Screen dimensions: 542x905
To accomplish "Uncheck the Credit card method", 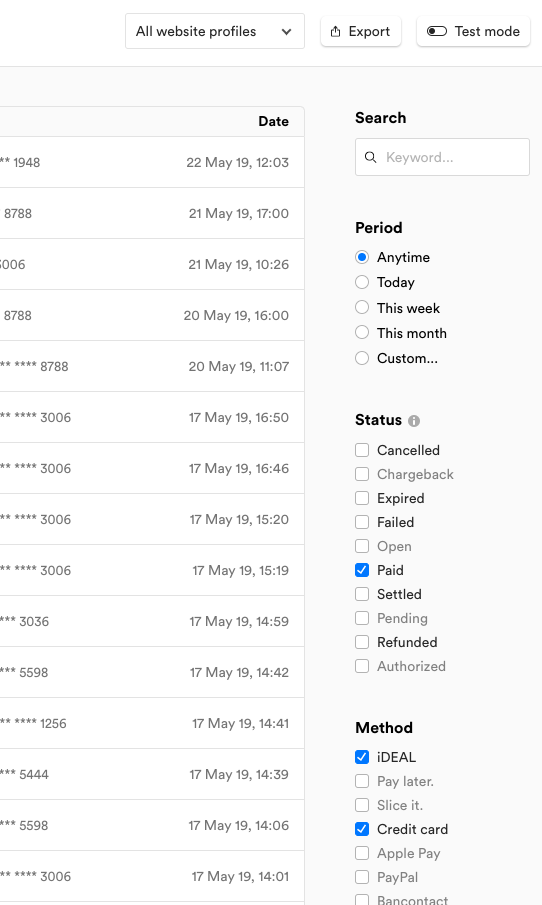I will [362, 829].
